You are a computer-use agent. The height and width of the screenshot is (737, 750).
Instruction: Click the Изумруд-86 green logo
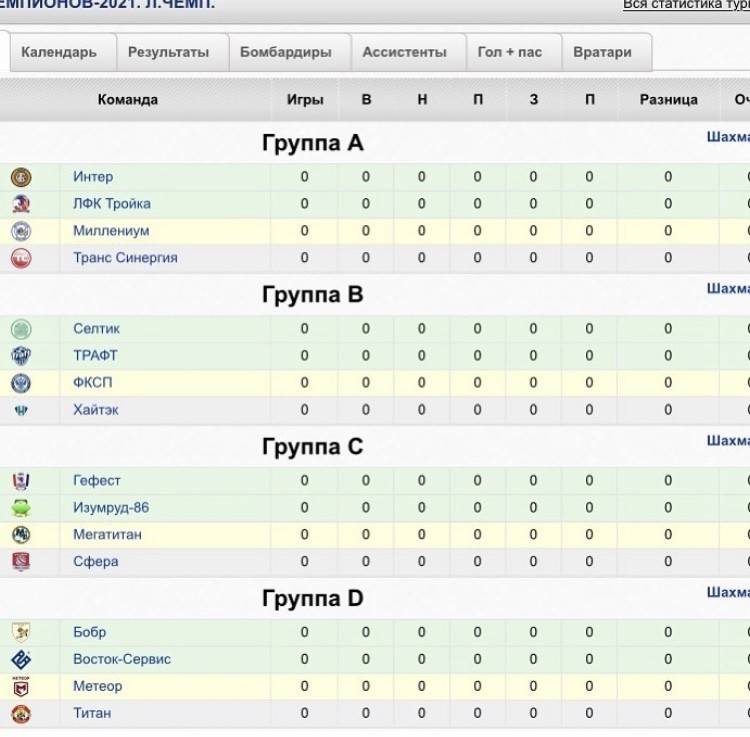click(21, 508)
